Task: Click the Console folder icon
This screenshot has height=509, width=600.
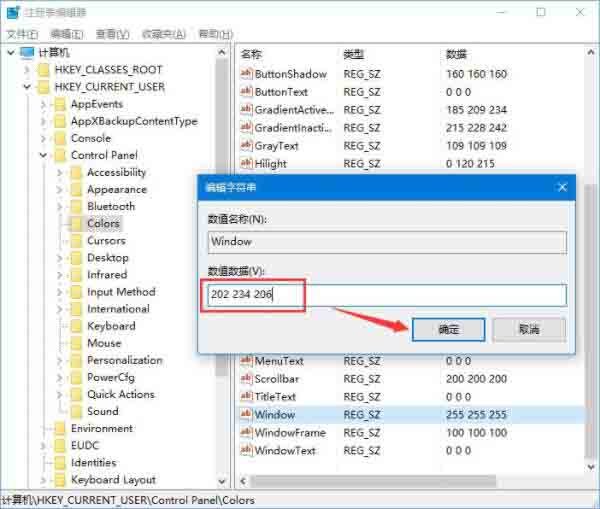Action: (60, 138)
